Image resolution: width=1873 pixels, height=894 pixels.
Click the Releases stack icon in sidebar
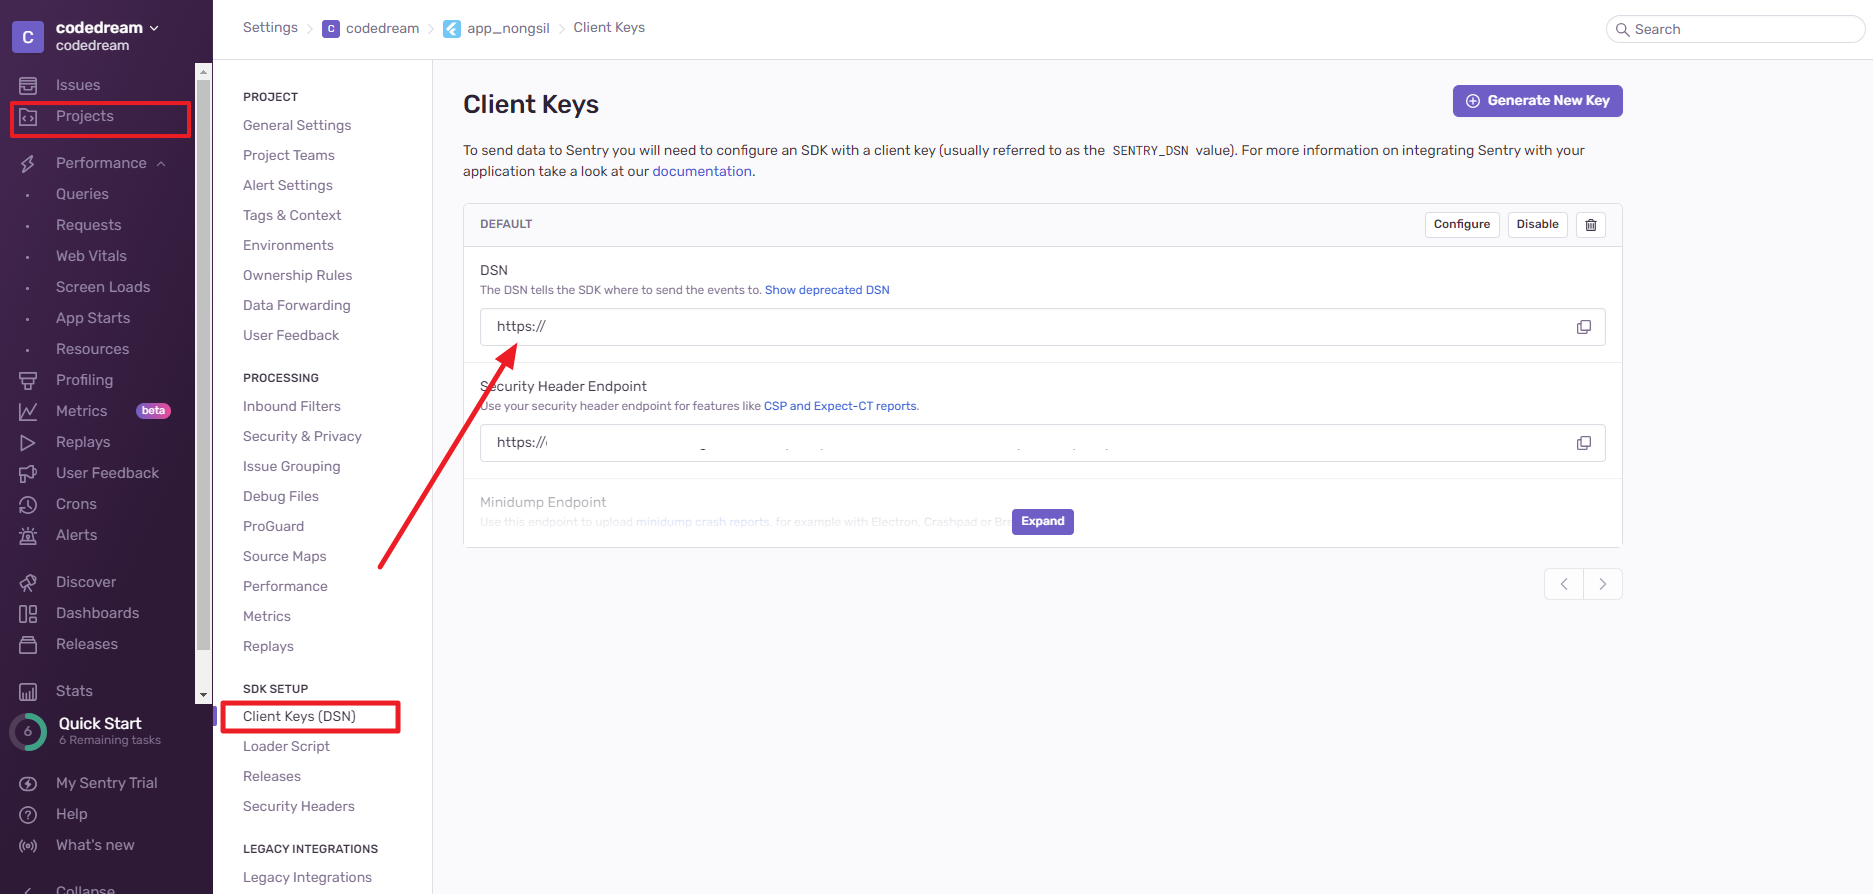point(28,644)
